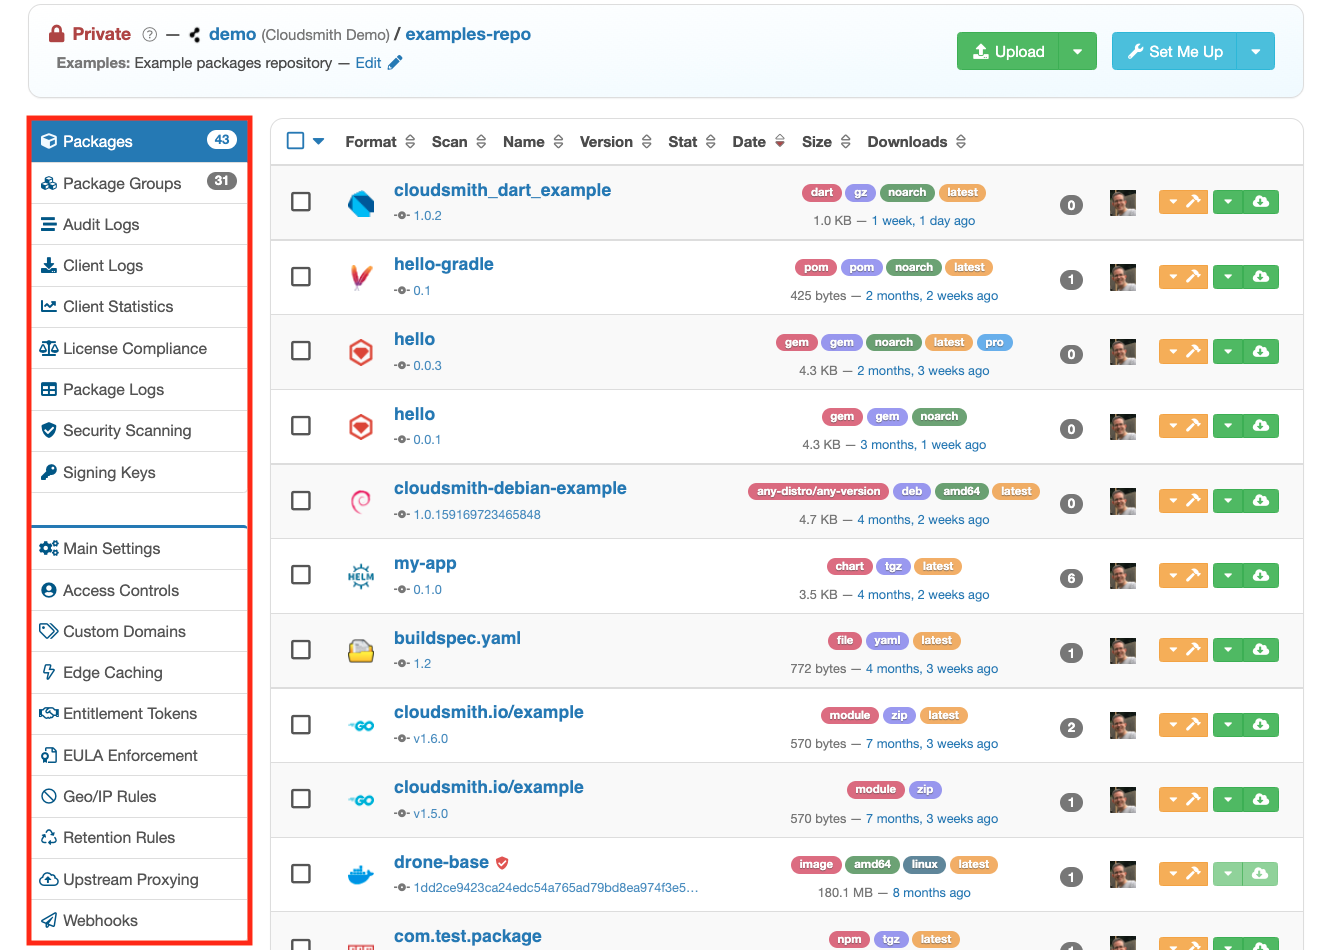Check the hello-gradle row checkbox
Viewport: 1323px width, 950px height.
click(x=301, y=277)
